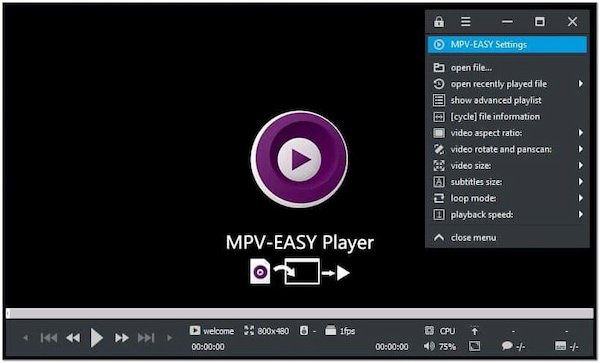Image resolution: width=600 pixels, height=363 pixels.
Task: Click the remaining time 00:00:00 on right
Action: point(392,347)
